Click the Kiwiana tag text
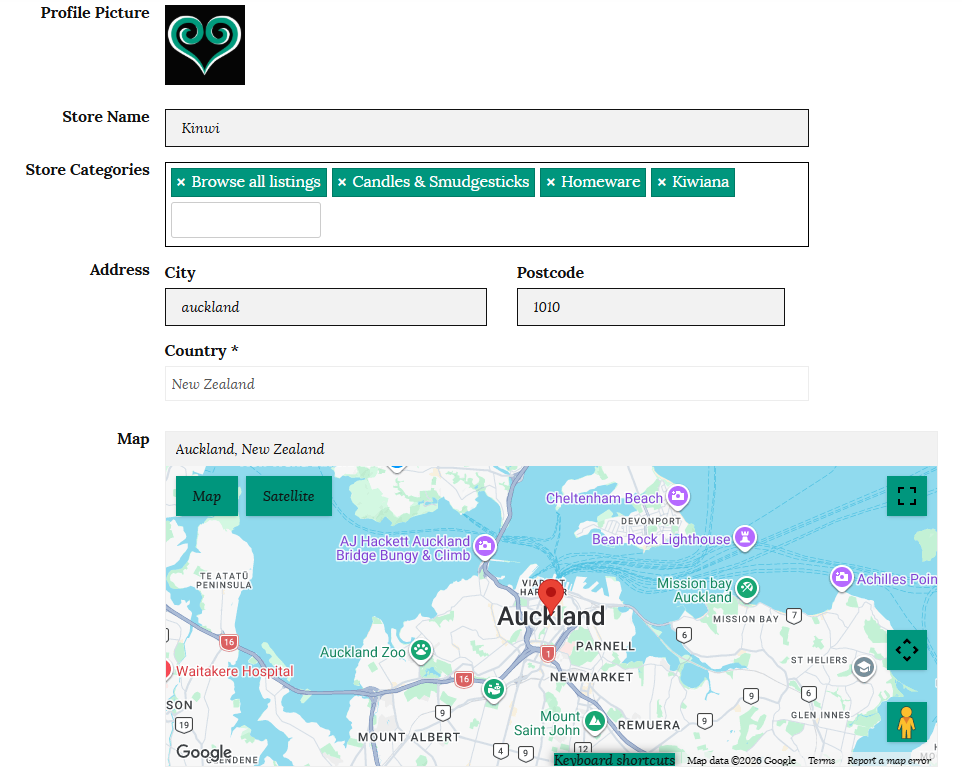Viewport: 962px width, 770px height. click(700, 182)
